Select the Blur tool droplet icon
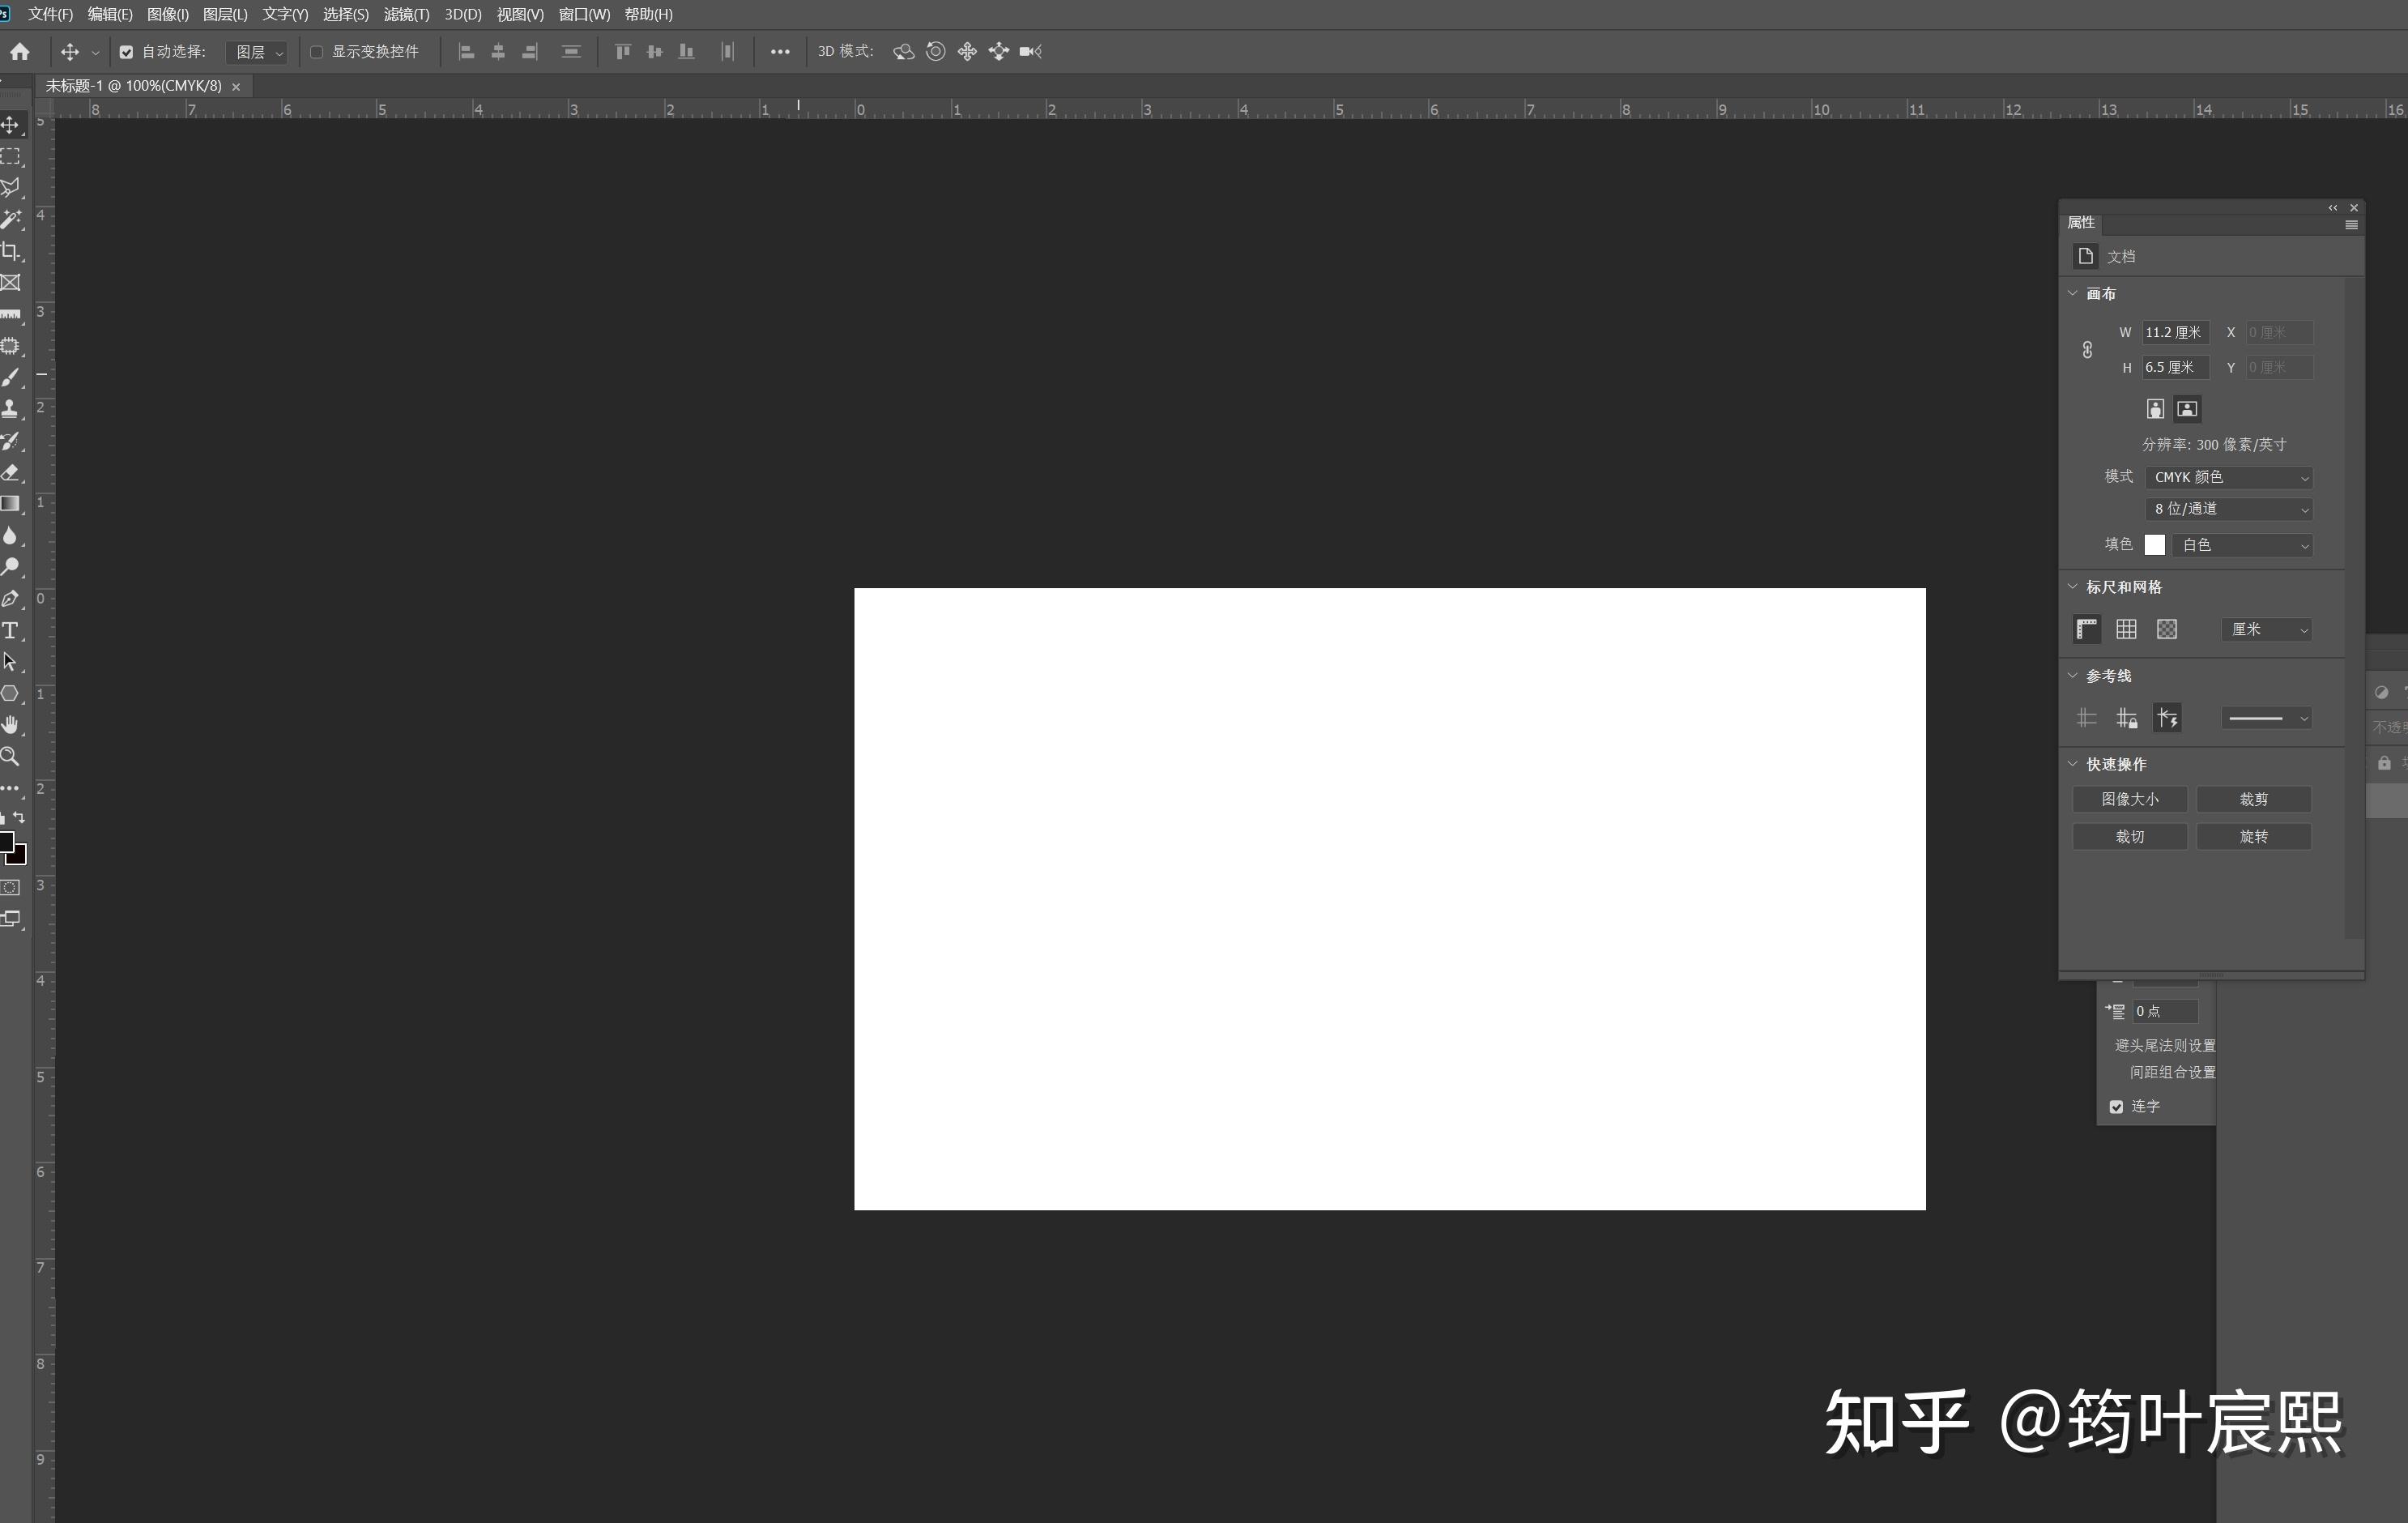 [10, 536]
